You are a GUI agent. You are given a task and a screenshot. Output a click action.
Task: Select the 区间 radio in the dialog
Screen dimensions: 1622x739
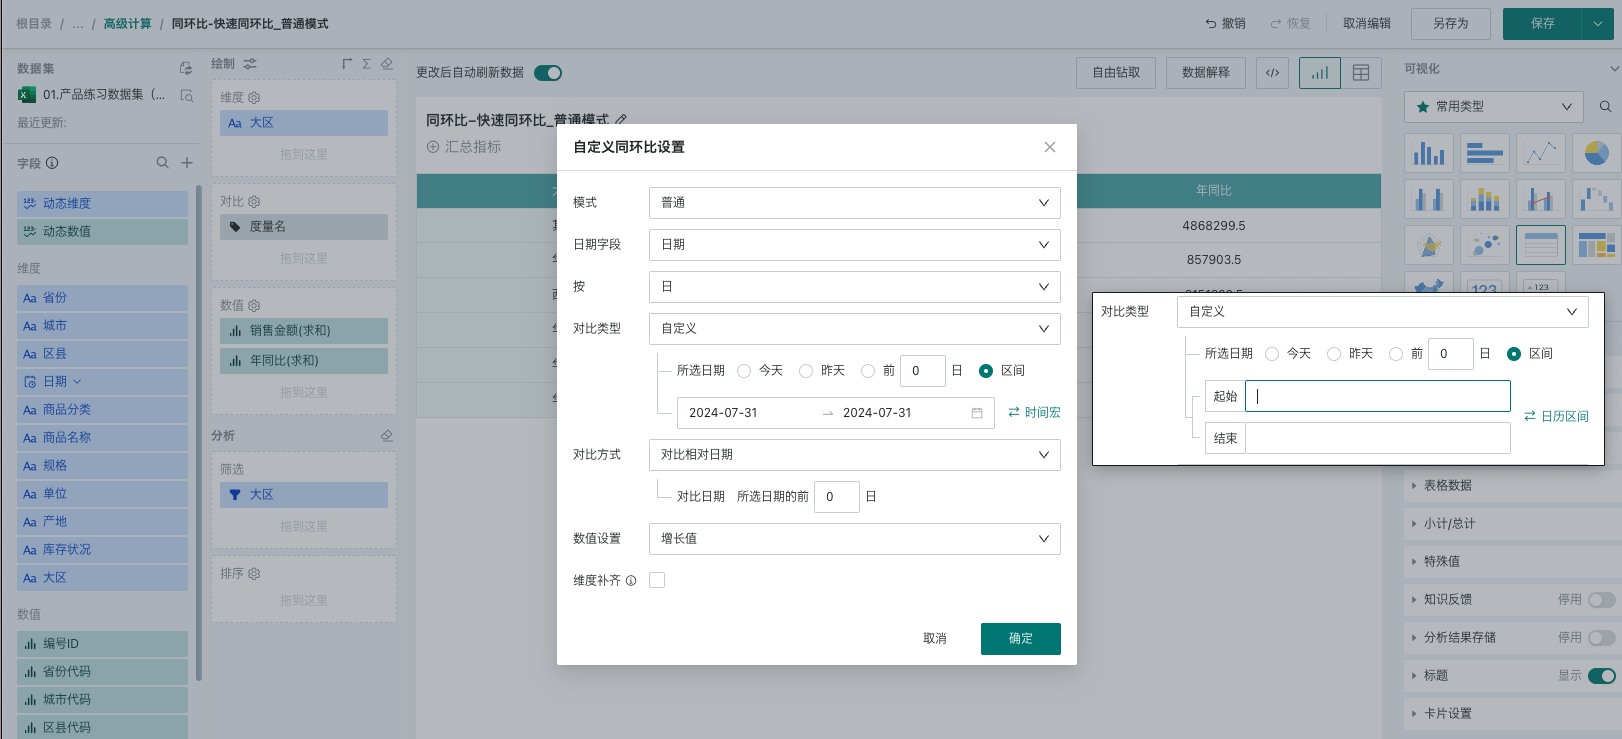tap(986, 371)
